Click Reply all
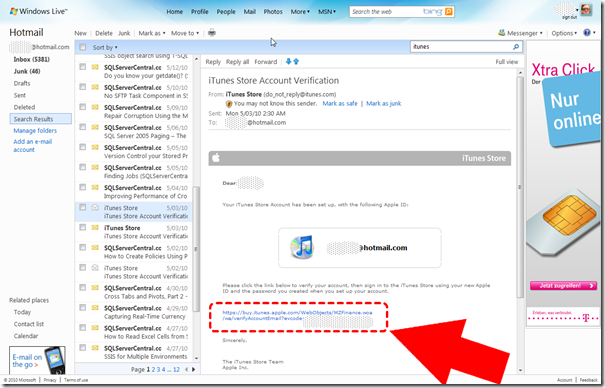This screenshot has height=388, width=605. point(237,62)
